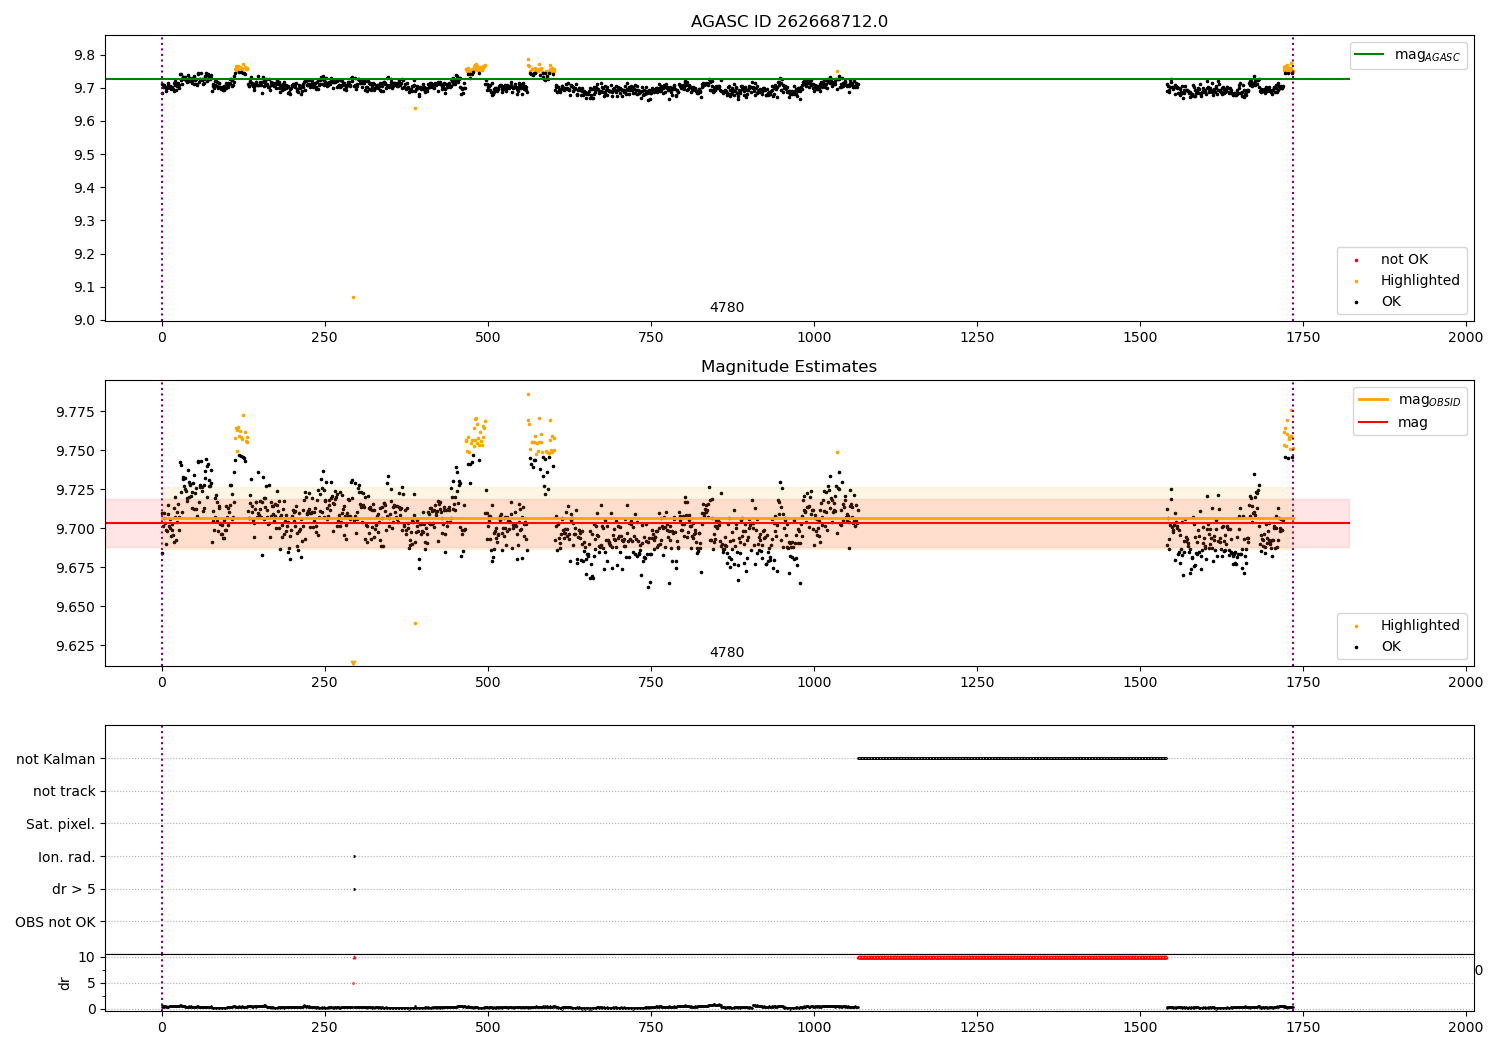The height and width of the screenshot is (1050, 1500).
Task: Click the 'Sat. pixel.' axis label
Action: [x=61, y=825]
